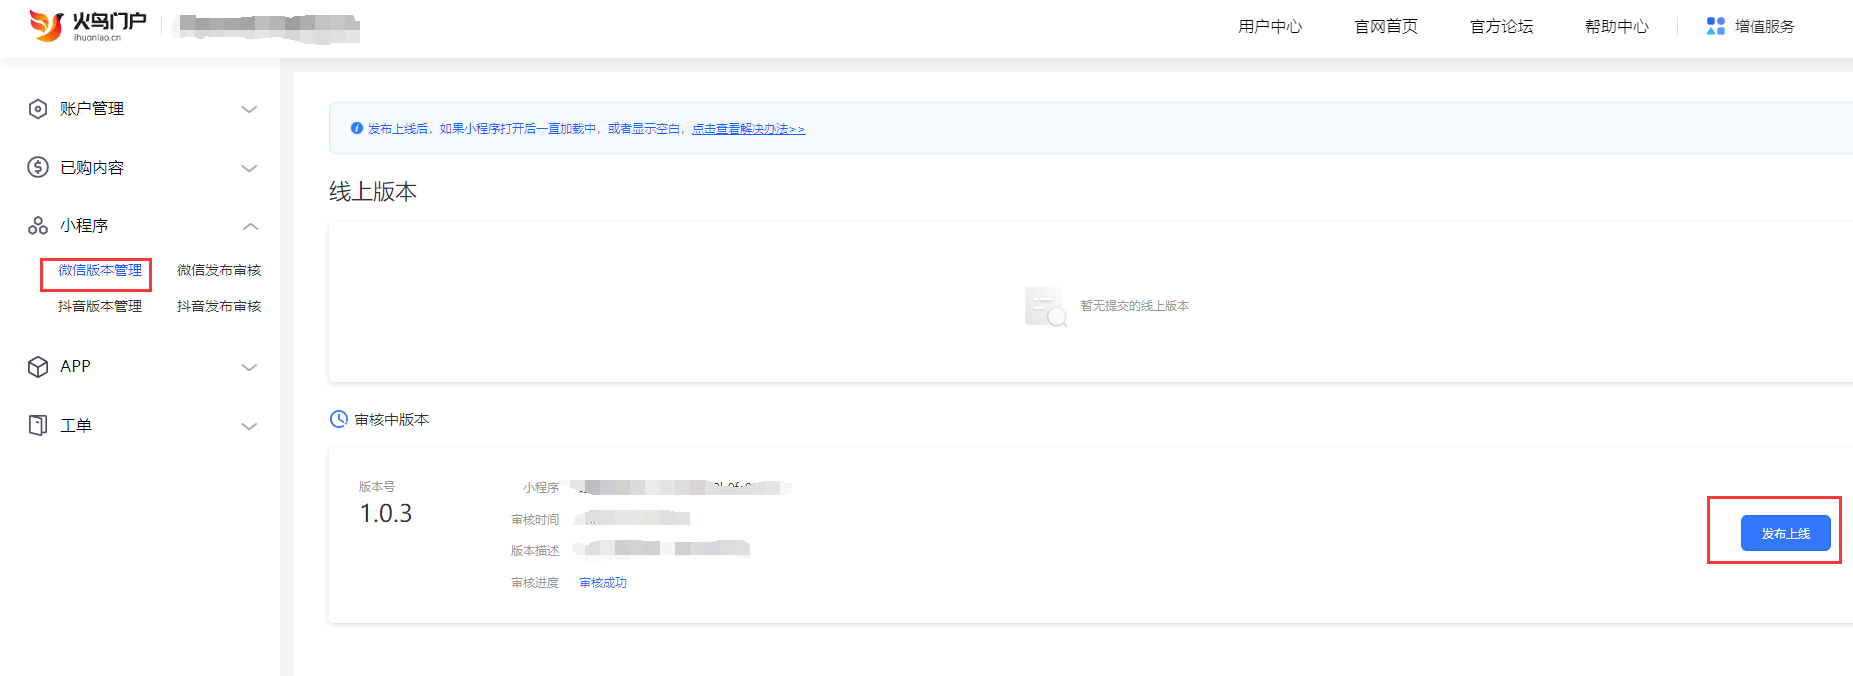Open 官方论坛 in the top navigation

1501,26
